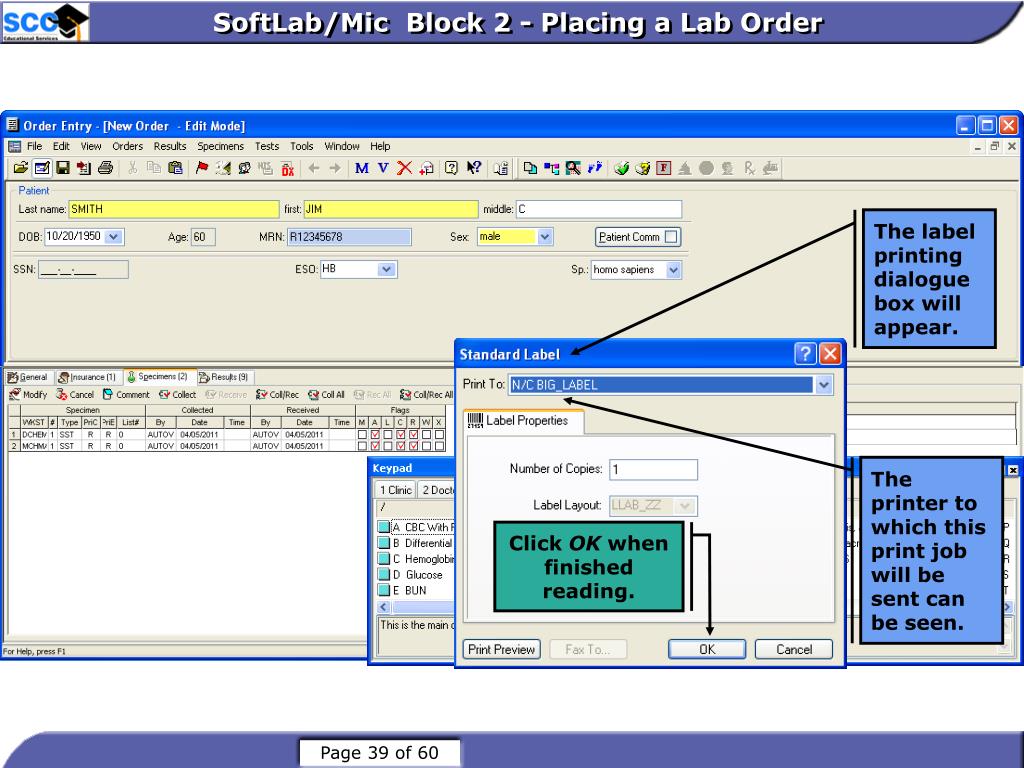
Task: Uncheck R flag for MCHM specimen row
Action: (x=413, y=446)
